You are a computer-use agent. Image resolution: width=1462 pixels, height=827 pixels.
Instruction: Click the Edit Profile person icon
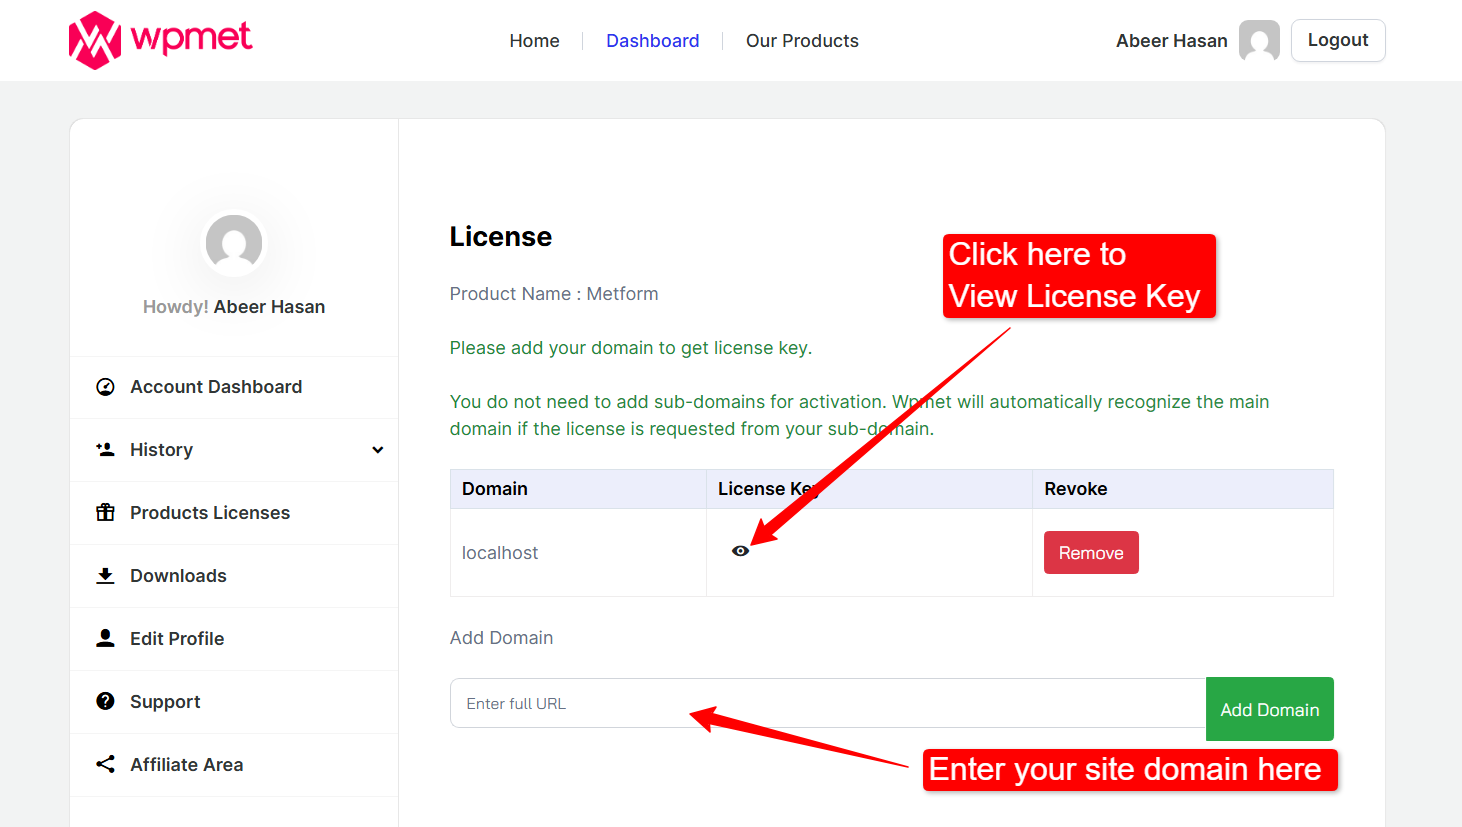105,639
